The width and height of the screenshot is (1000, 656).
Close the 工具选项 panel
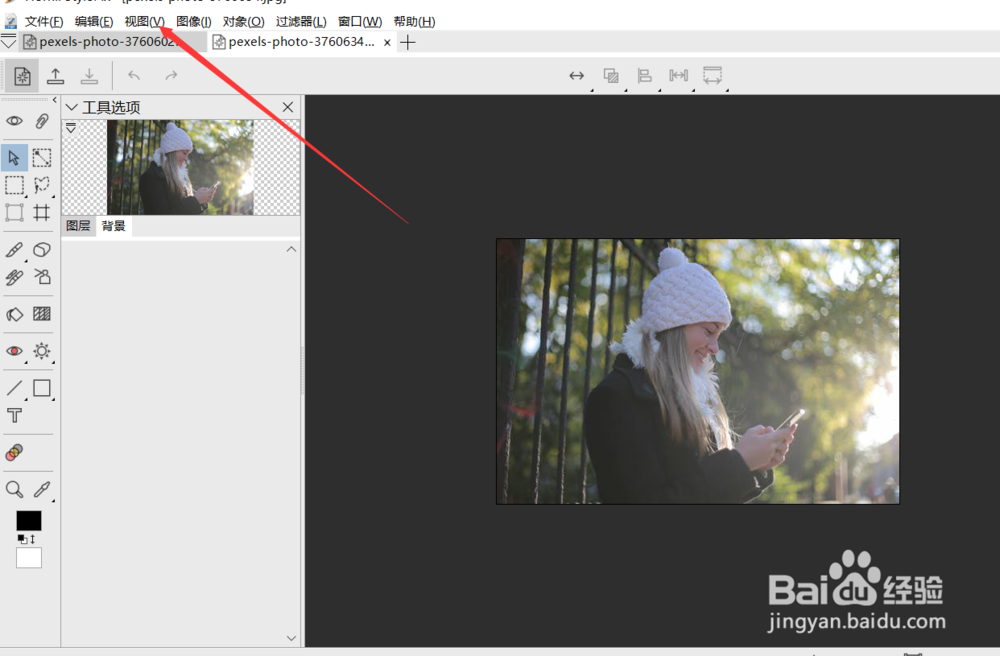[x=288, y=107]
